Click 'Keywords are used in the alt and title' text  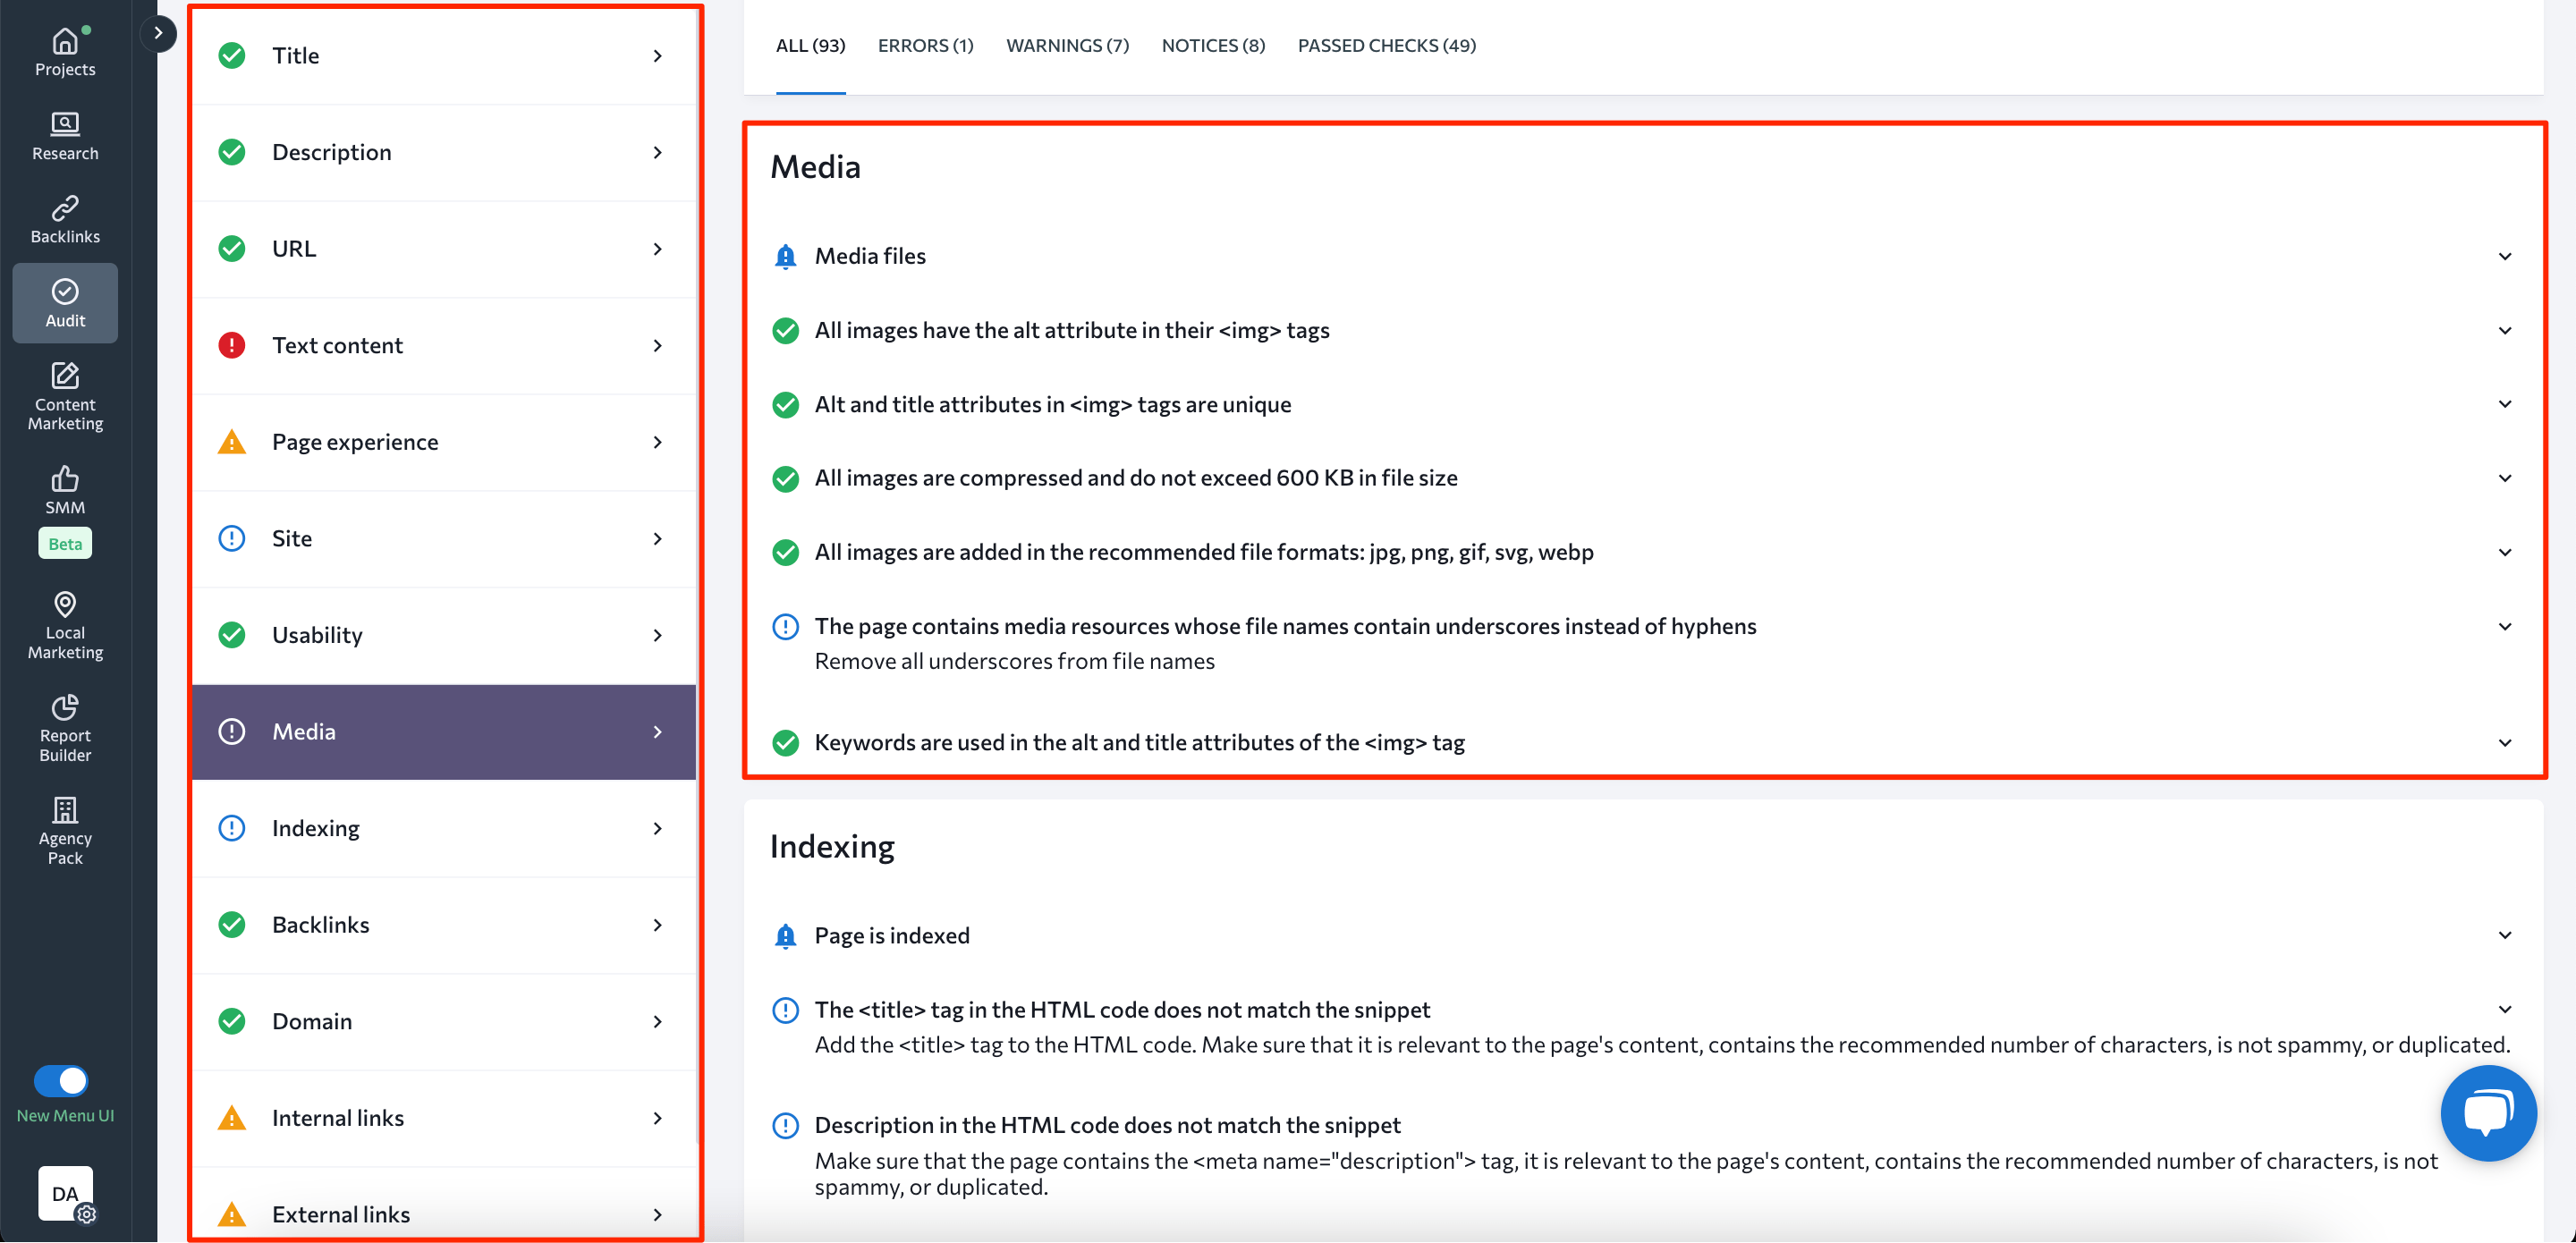click(1139, 743)
